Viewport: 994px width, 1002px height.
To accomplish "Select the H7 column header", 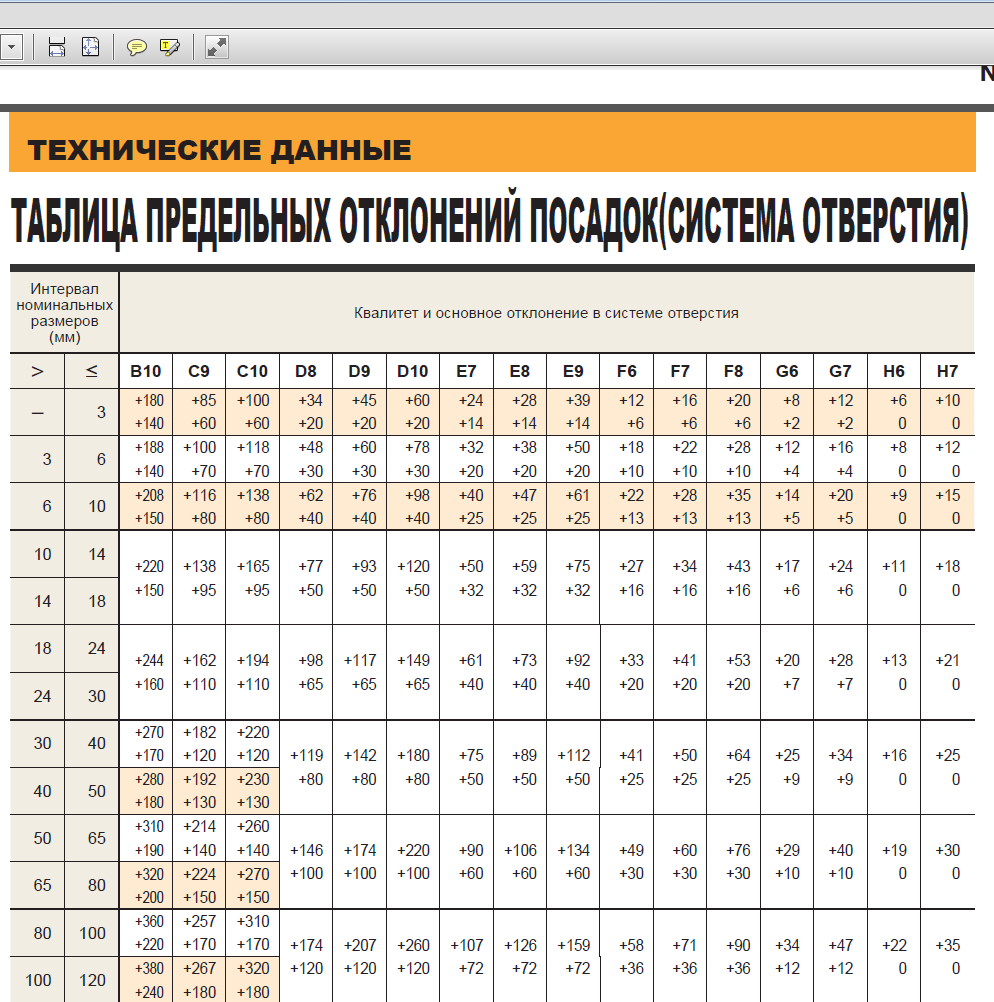I will [x=947, y=371].
